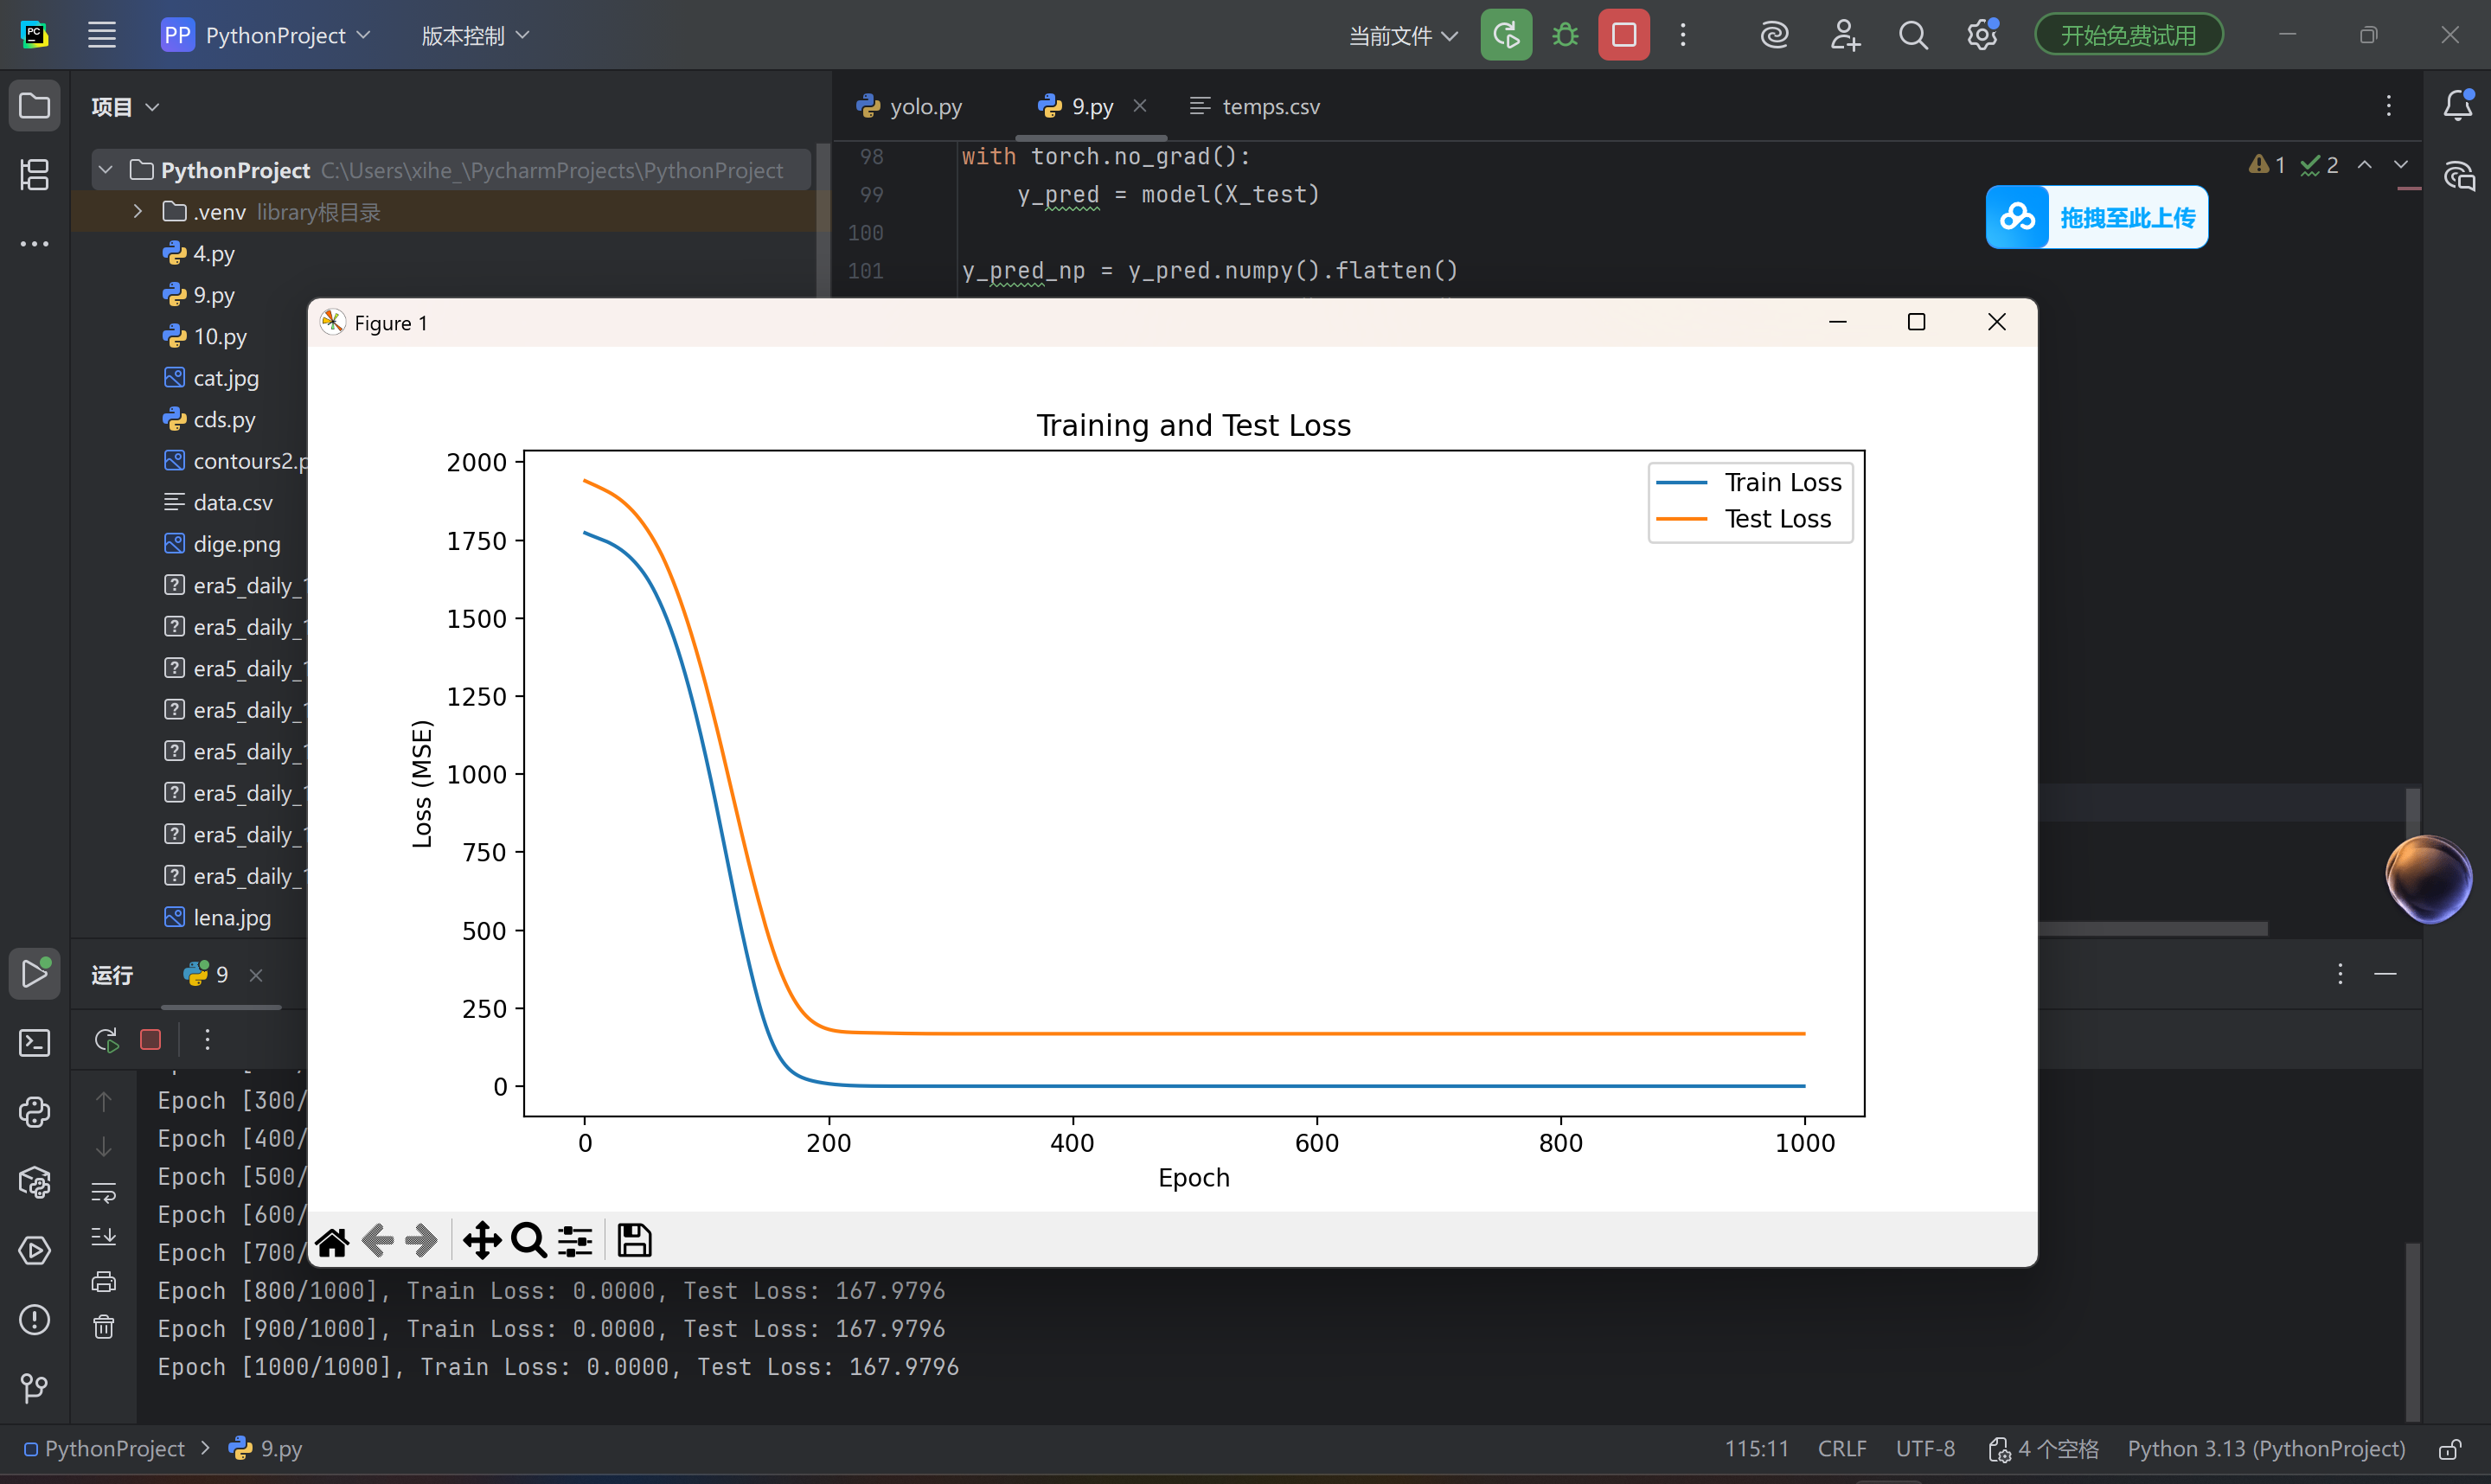This screenshot has height=1484, width=2491.
Task: Toggle the read-only lock in status bar
Action: pyautogui.click(x=2450, y=1449)
